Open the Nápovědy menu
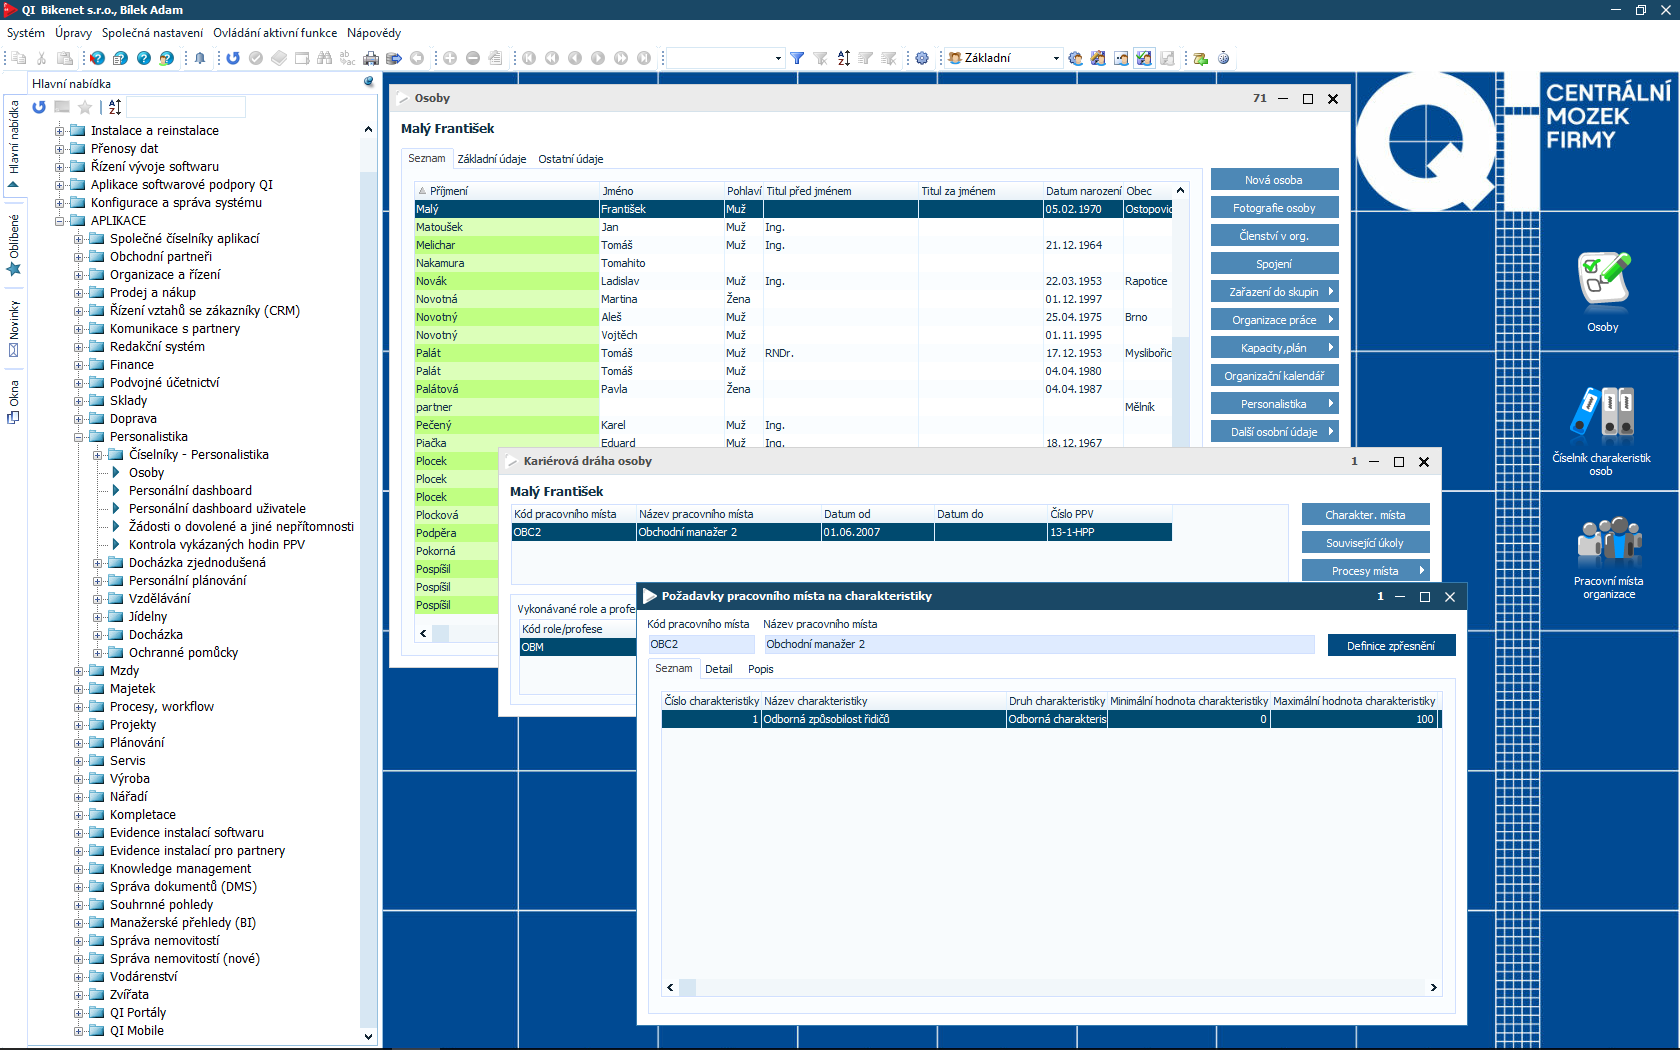Screen dimensions: 1680x1050 [x=373, y=33]
